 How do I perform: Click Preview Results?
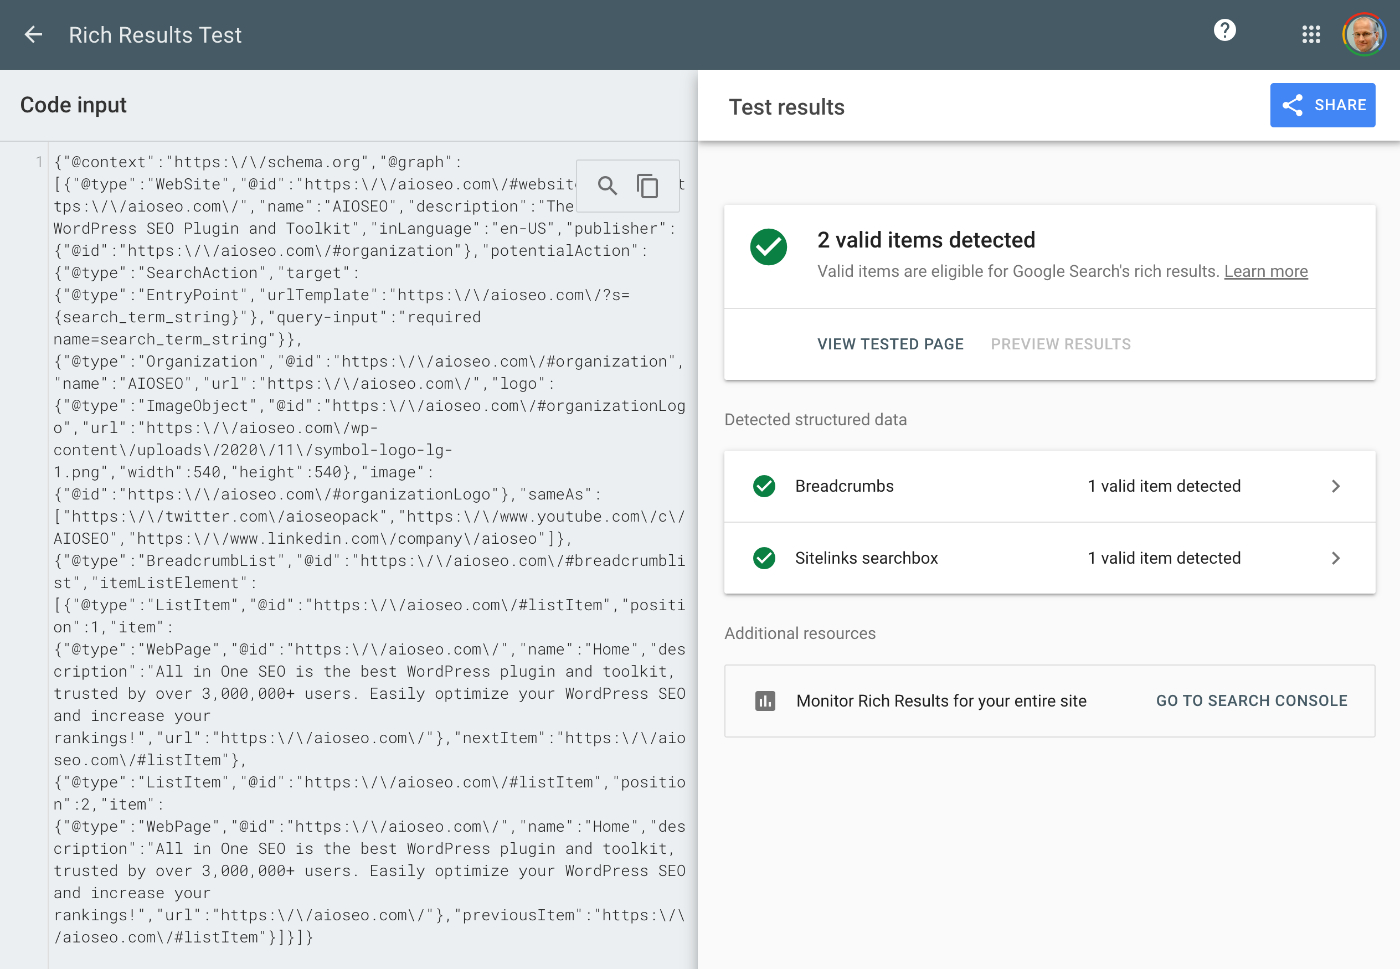tap(1061, 344)
